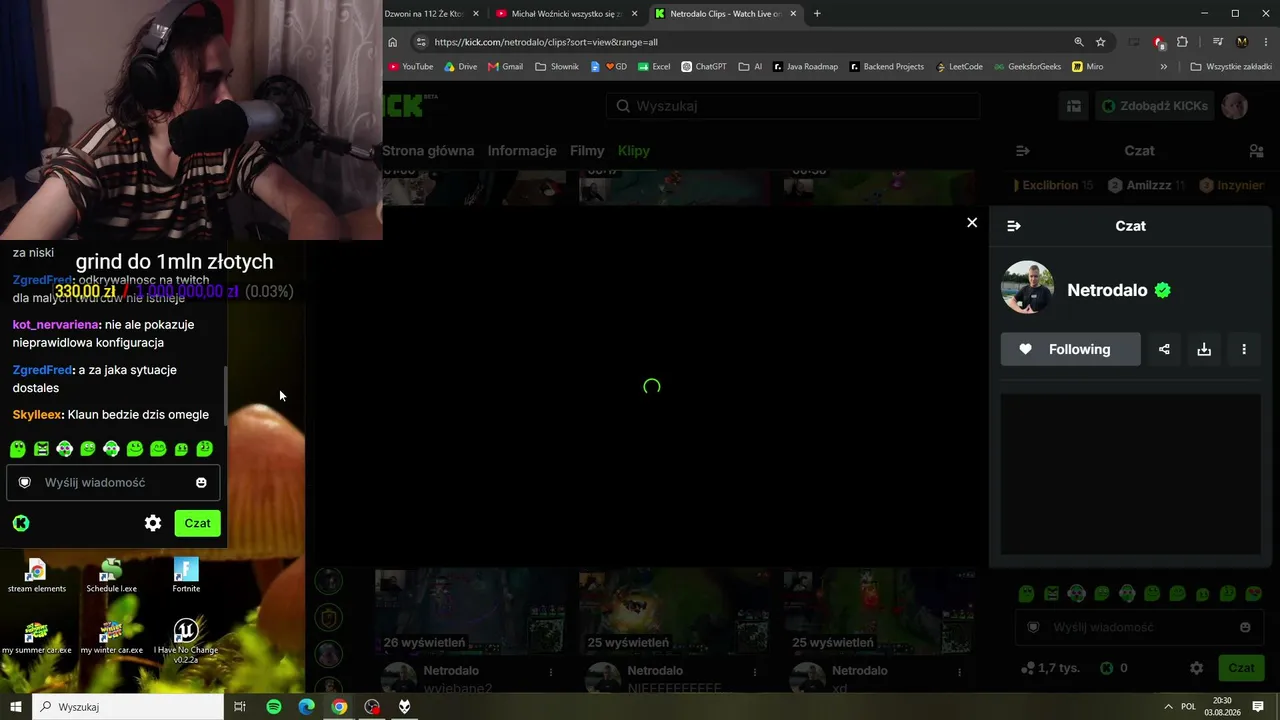
Task: Open the Chrome profile avatar
Action: (1242, 42)
